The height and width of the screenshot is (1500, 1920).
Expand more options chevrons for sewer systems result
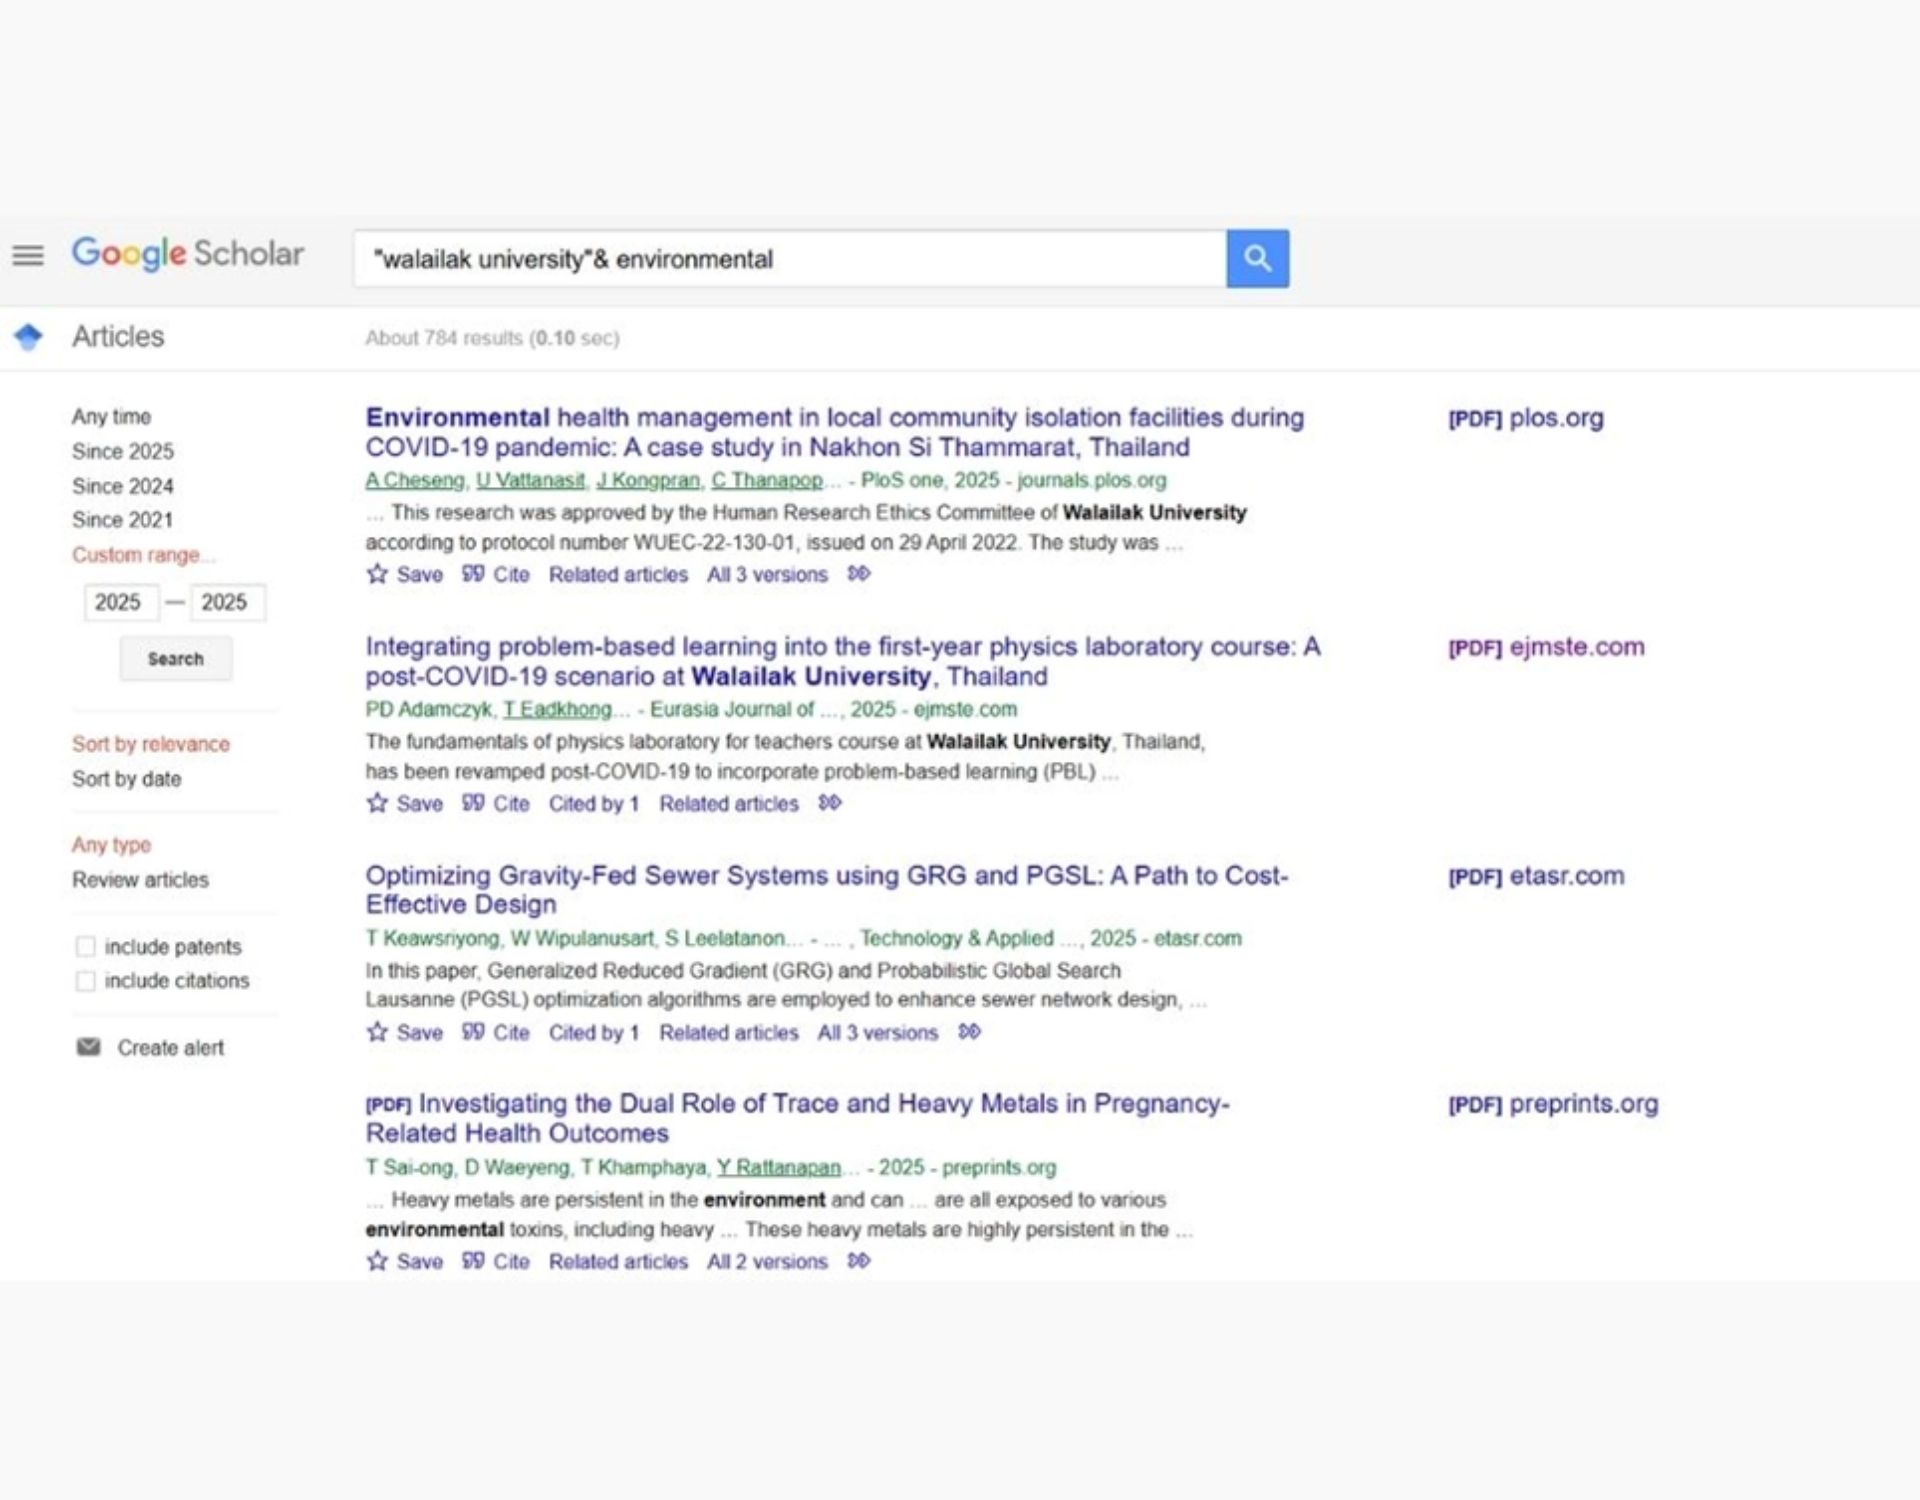[x=969, y=1031]
